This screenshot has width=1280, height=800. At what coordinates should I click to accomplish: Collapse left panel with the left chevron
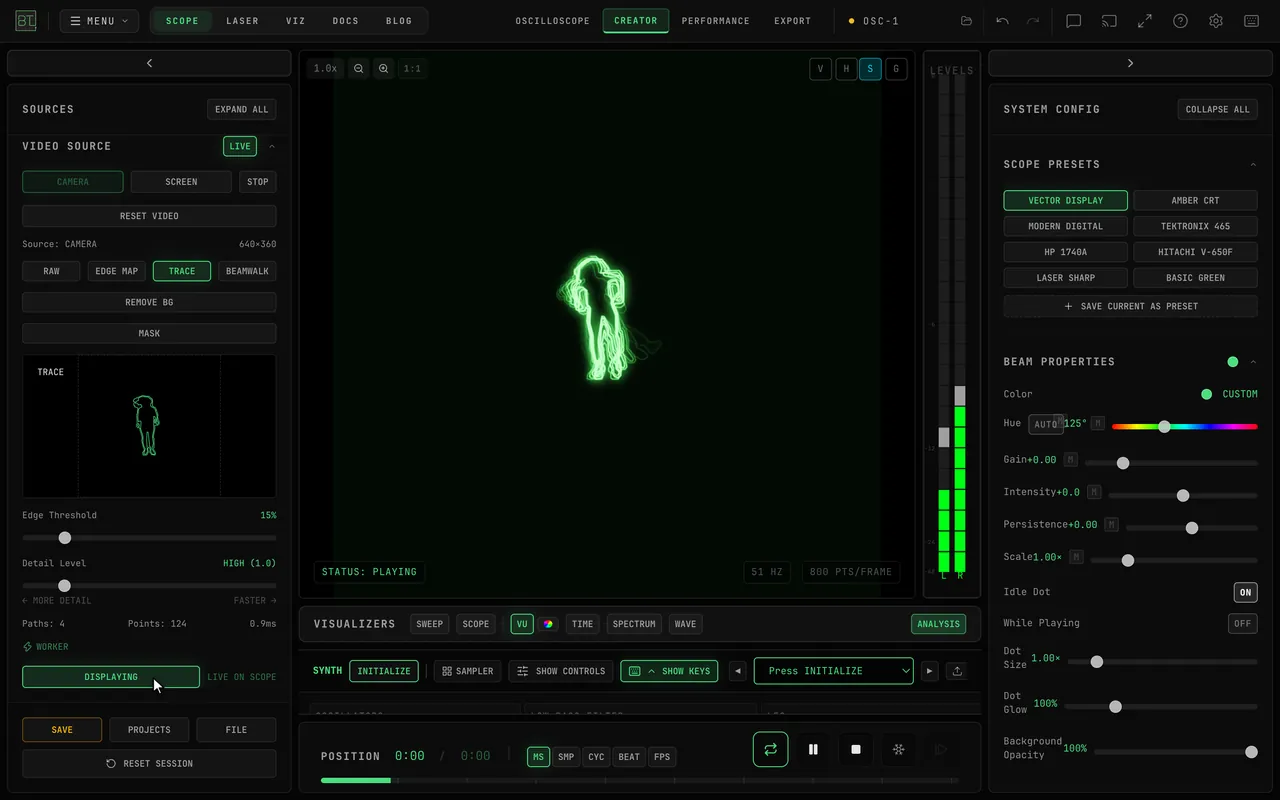pos(149,63)
